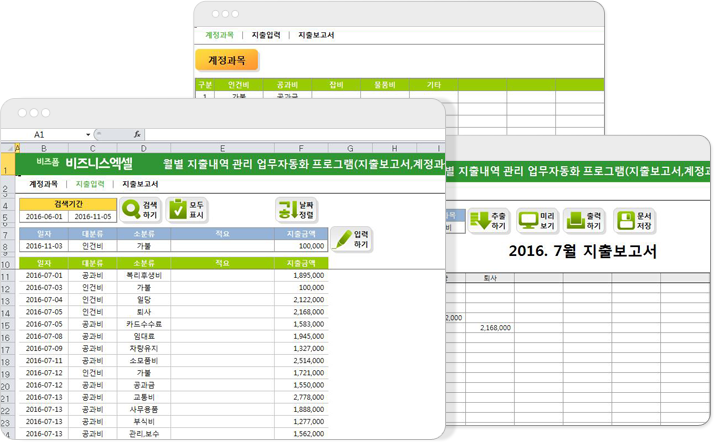Open 미리보기 preview monitor icon

529,221
